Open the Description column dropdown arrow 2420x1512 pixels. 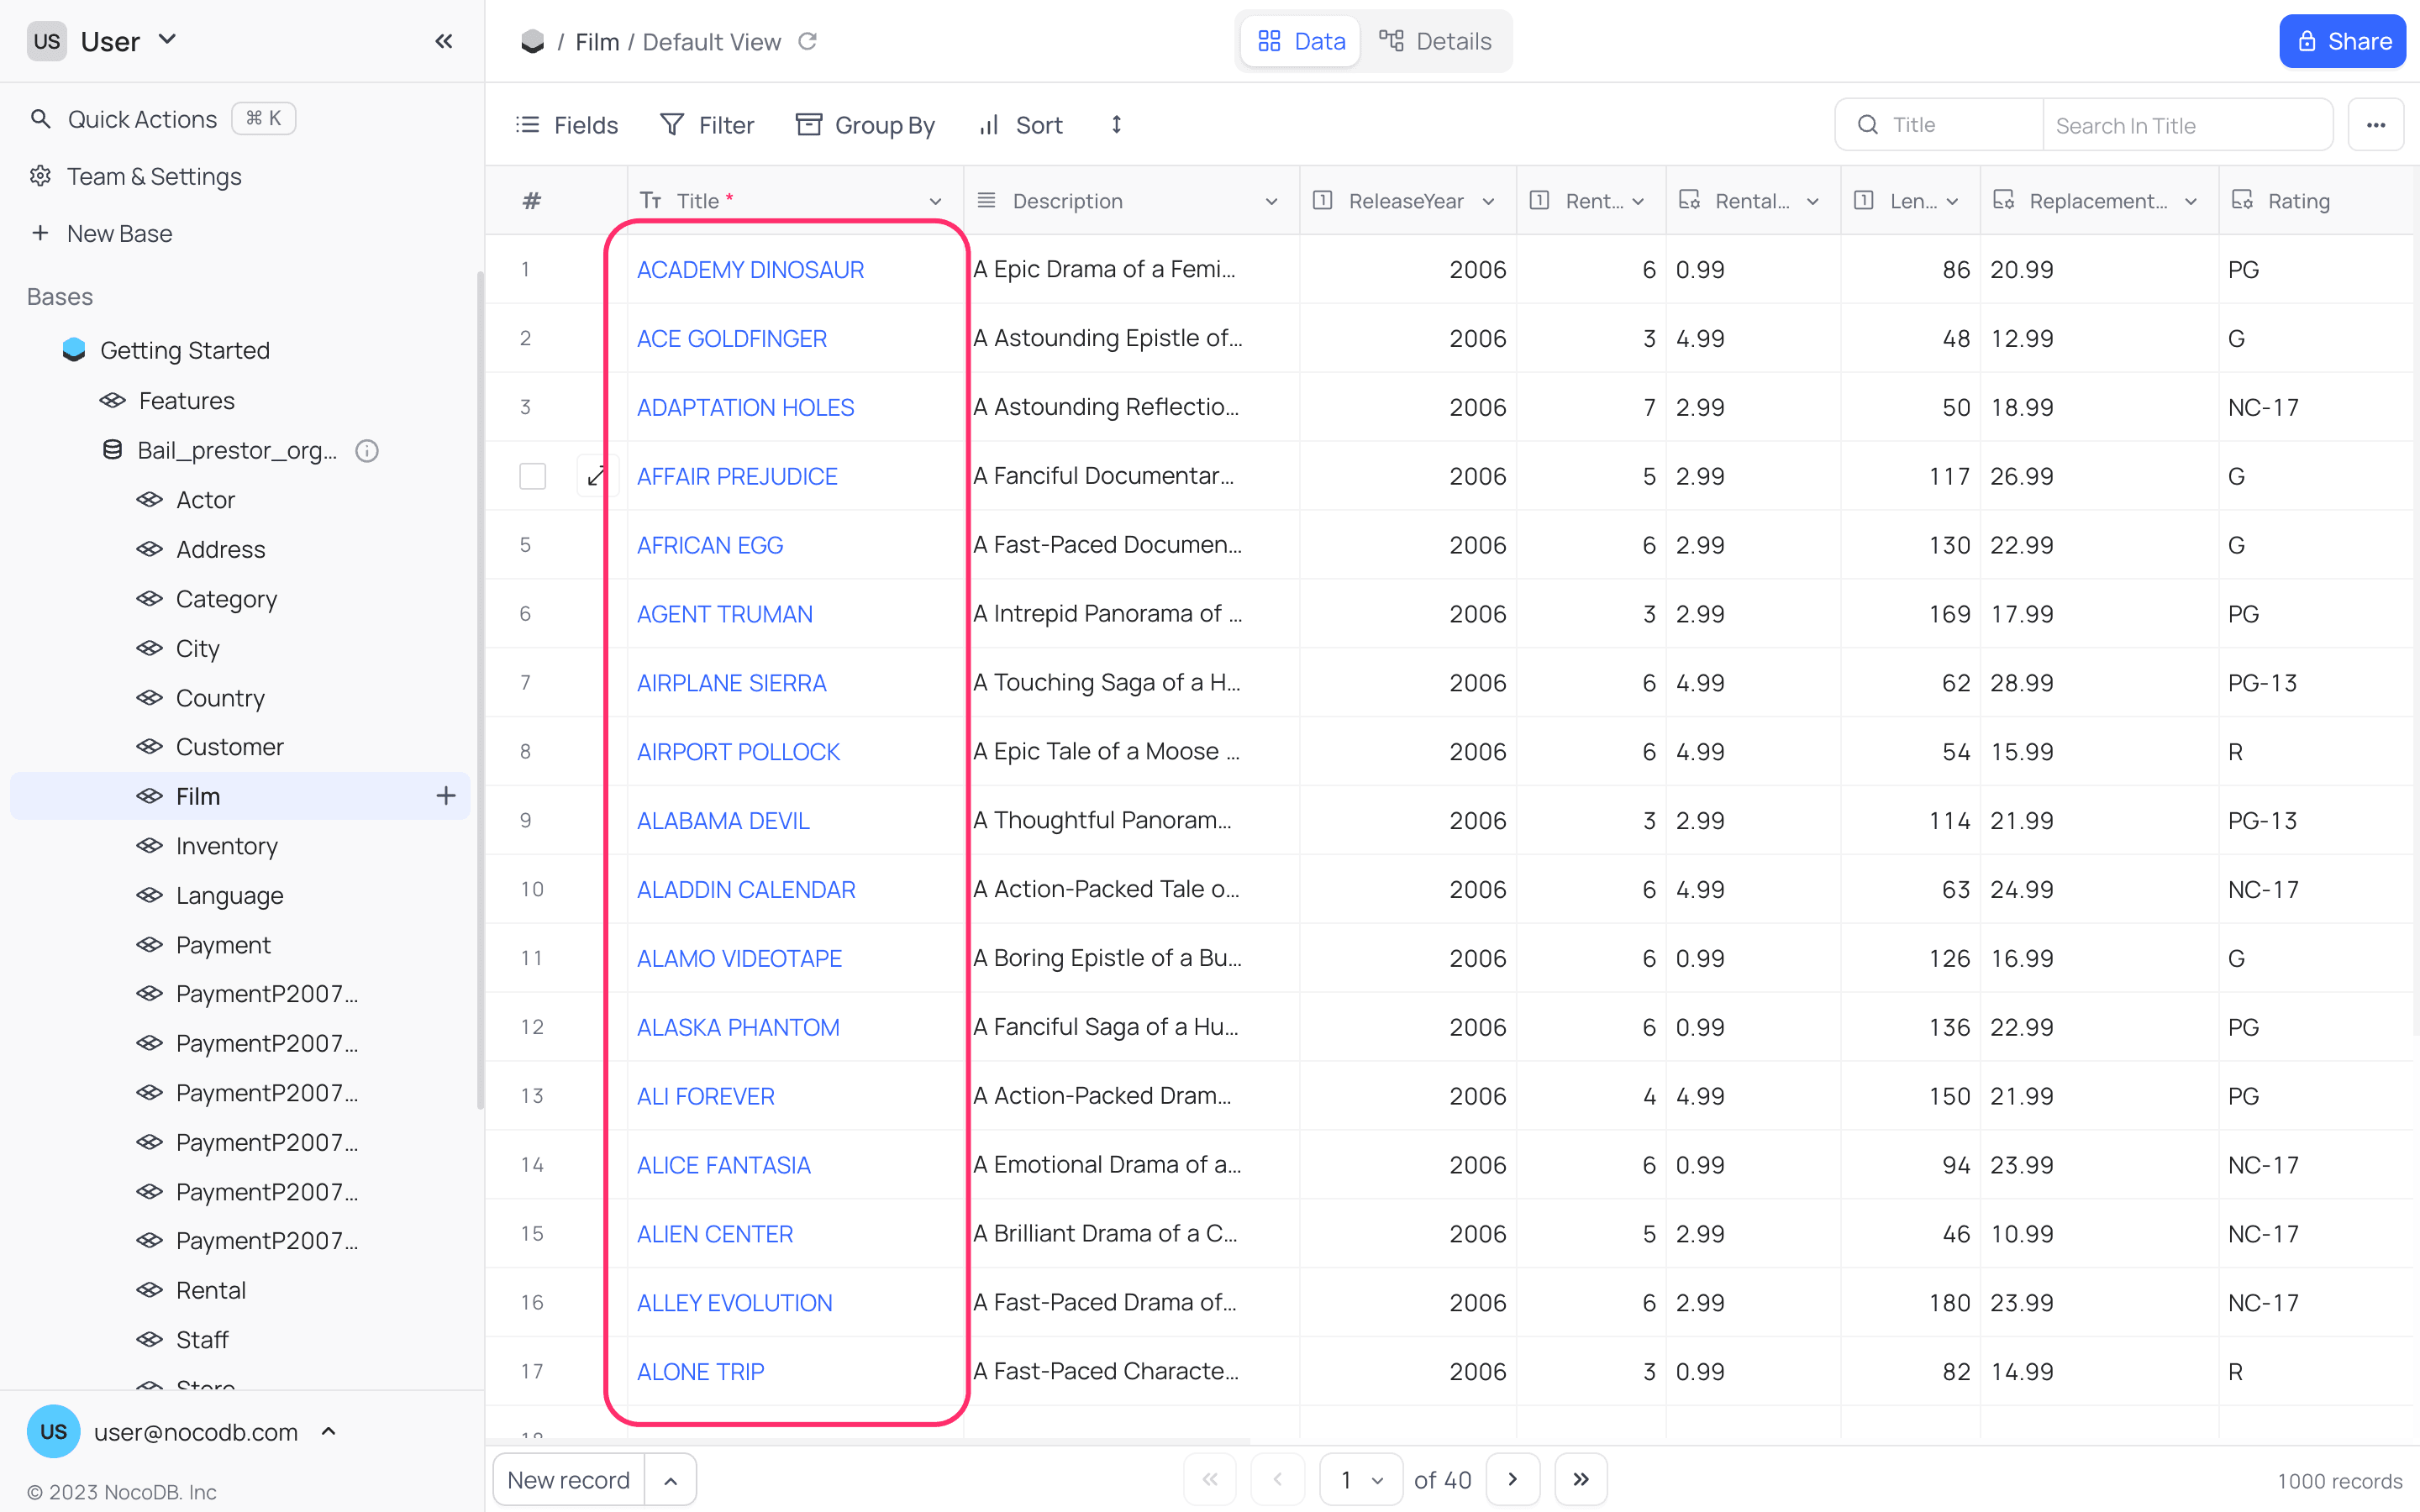point(1271,201)
